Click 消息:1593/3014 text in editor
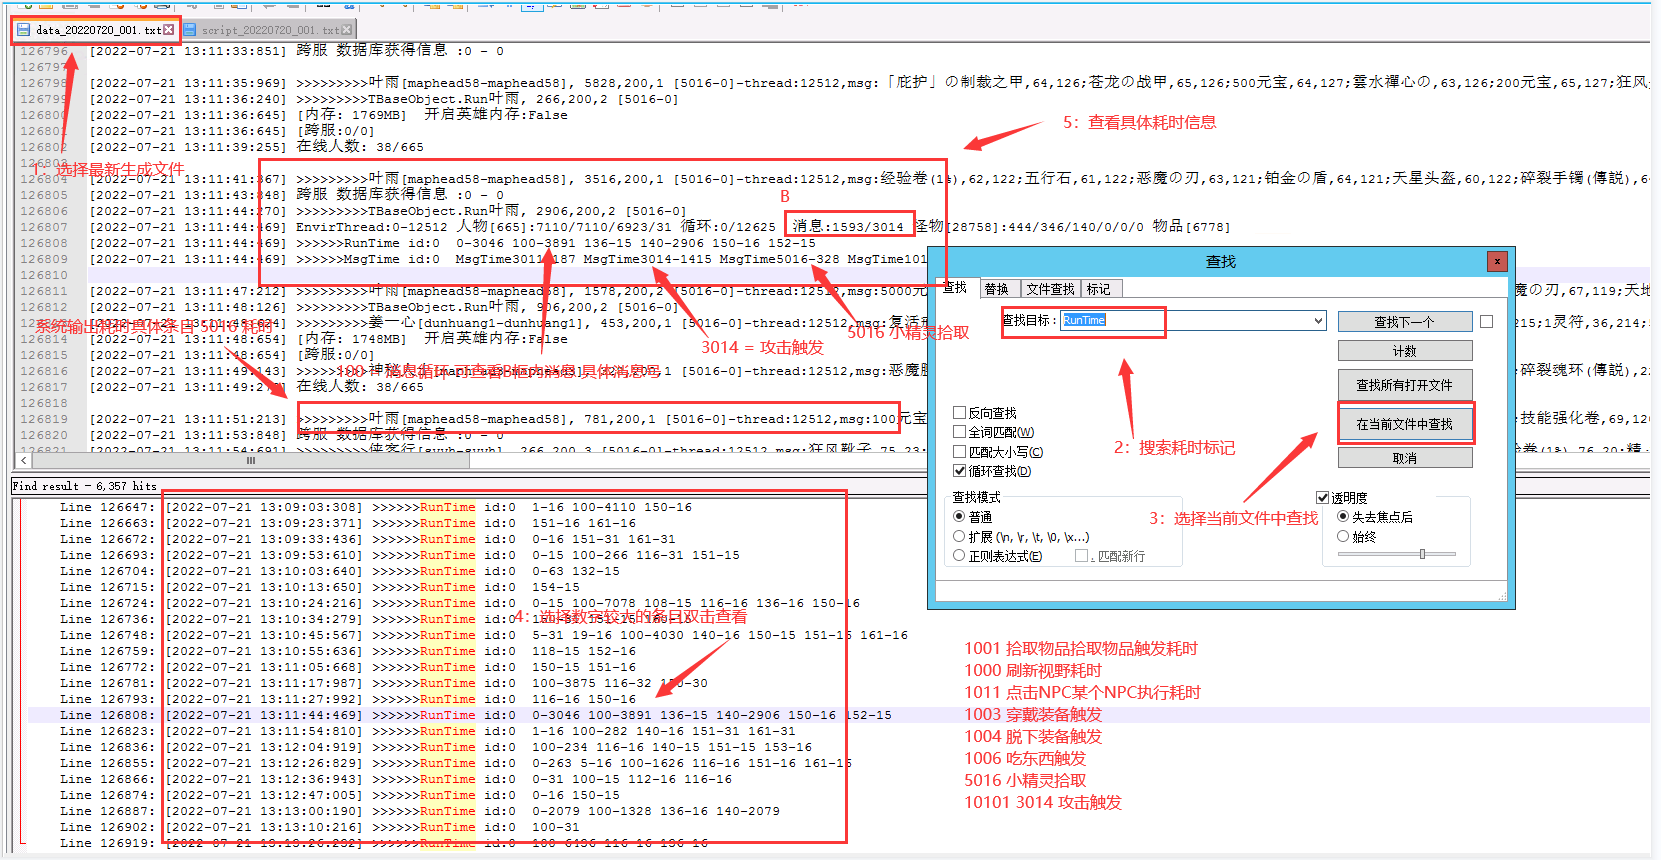 pos(848,226)
